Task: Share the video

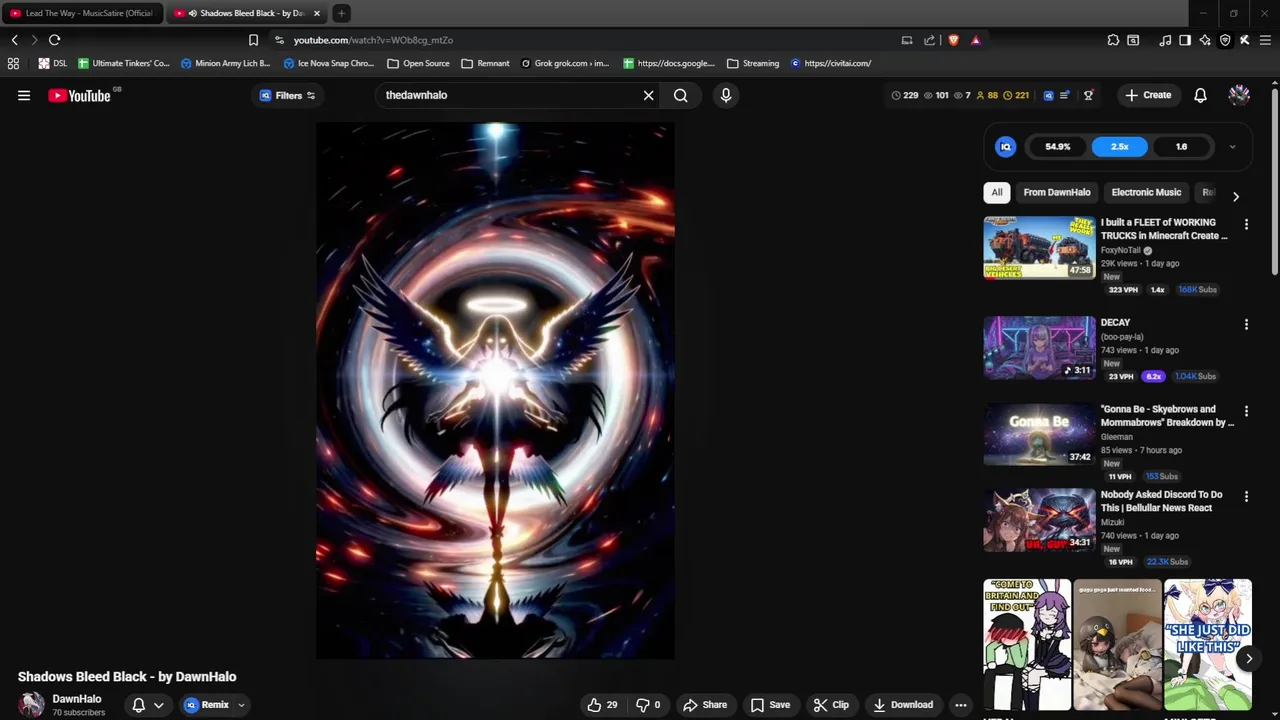Action: (705, 705)
